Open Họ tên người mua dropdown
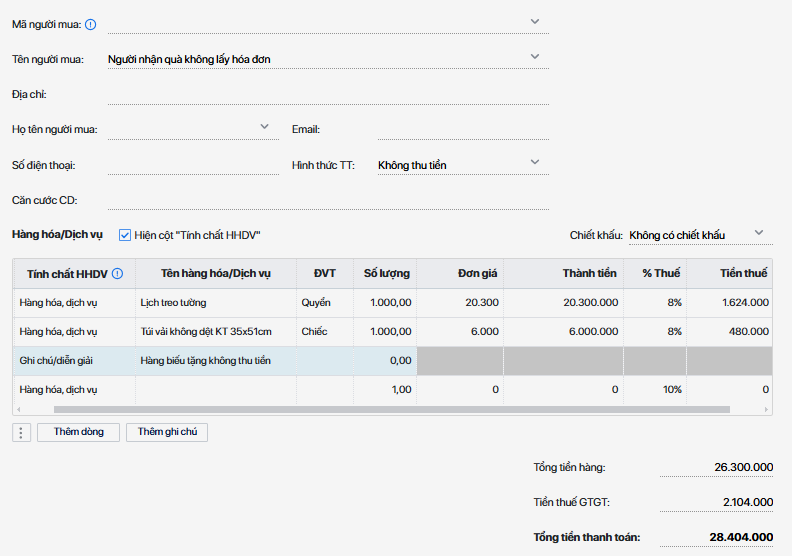 pos(264,127)
